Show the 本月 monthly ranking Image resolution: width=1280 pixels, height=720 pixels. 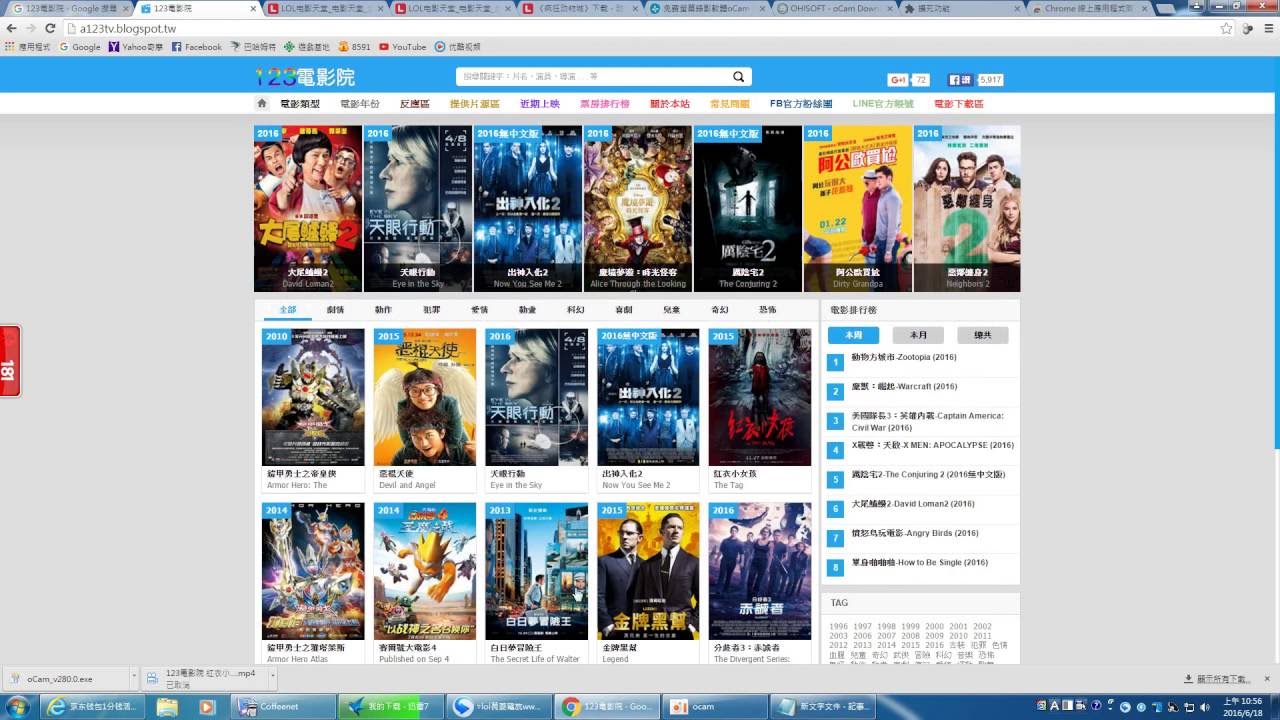[x=918, y=335]
